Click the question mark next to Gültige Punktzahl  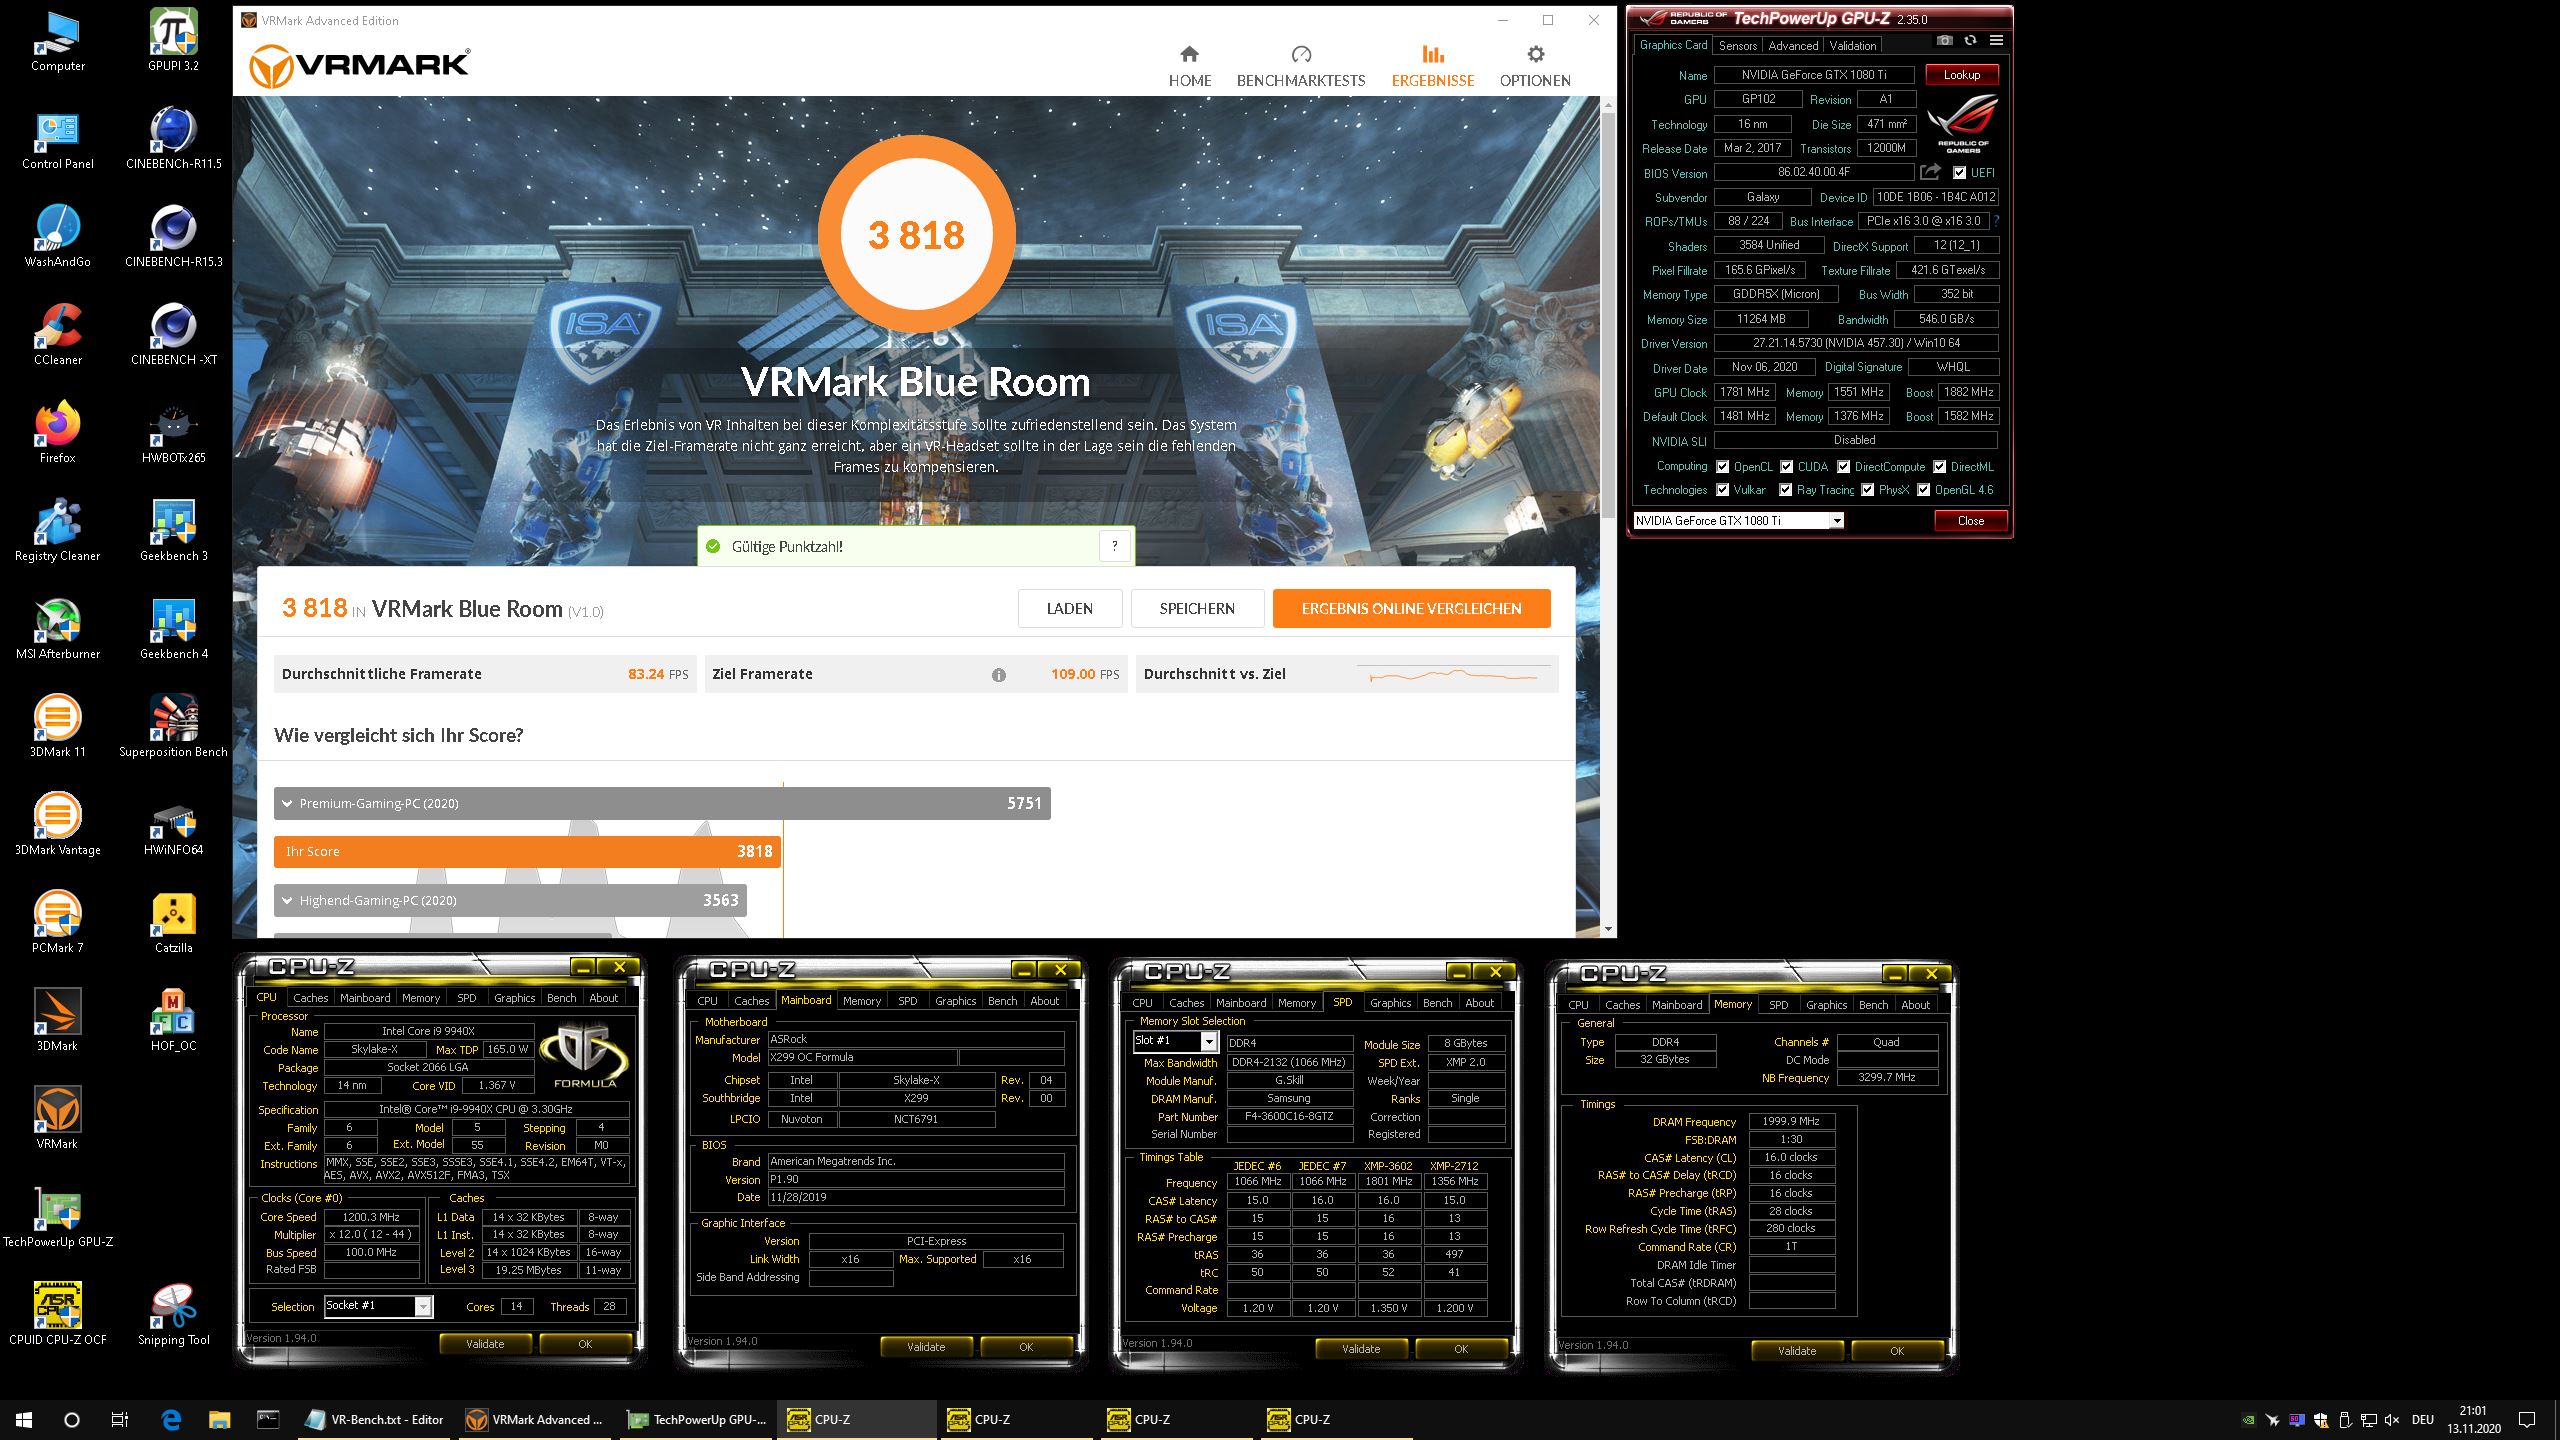tap(1114, 546)
